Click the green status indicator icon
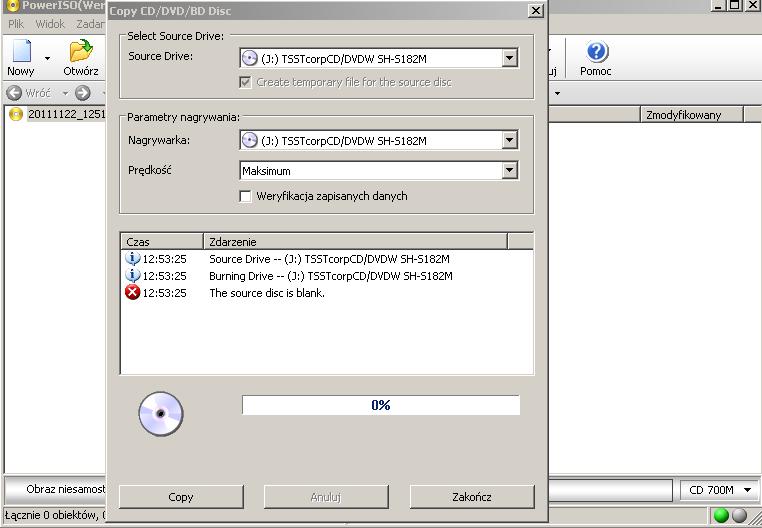This screenshot has height=528, width=762. [721, 515]
